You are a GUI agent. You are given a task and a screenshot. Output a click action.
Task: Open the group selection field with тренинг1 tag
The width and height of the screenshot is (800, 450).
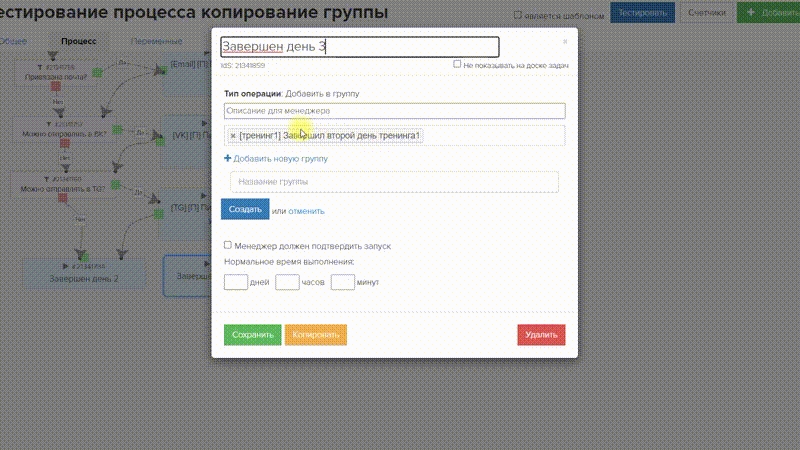[x=490, y=136]
